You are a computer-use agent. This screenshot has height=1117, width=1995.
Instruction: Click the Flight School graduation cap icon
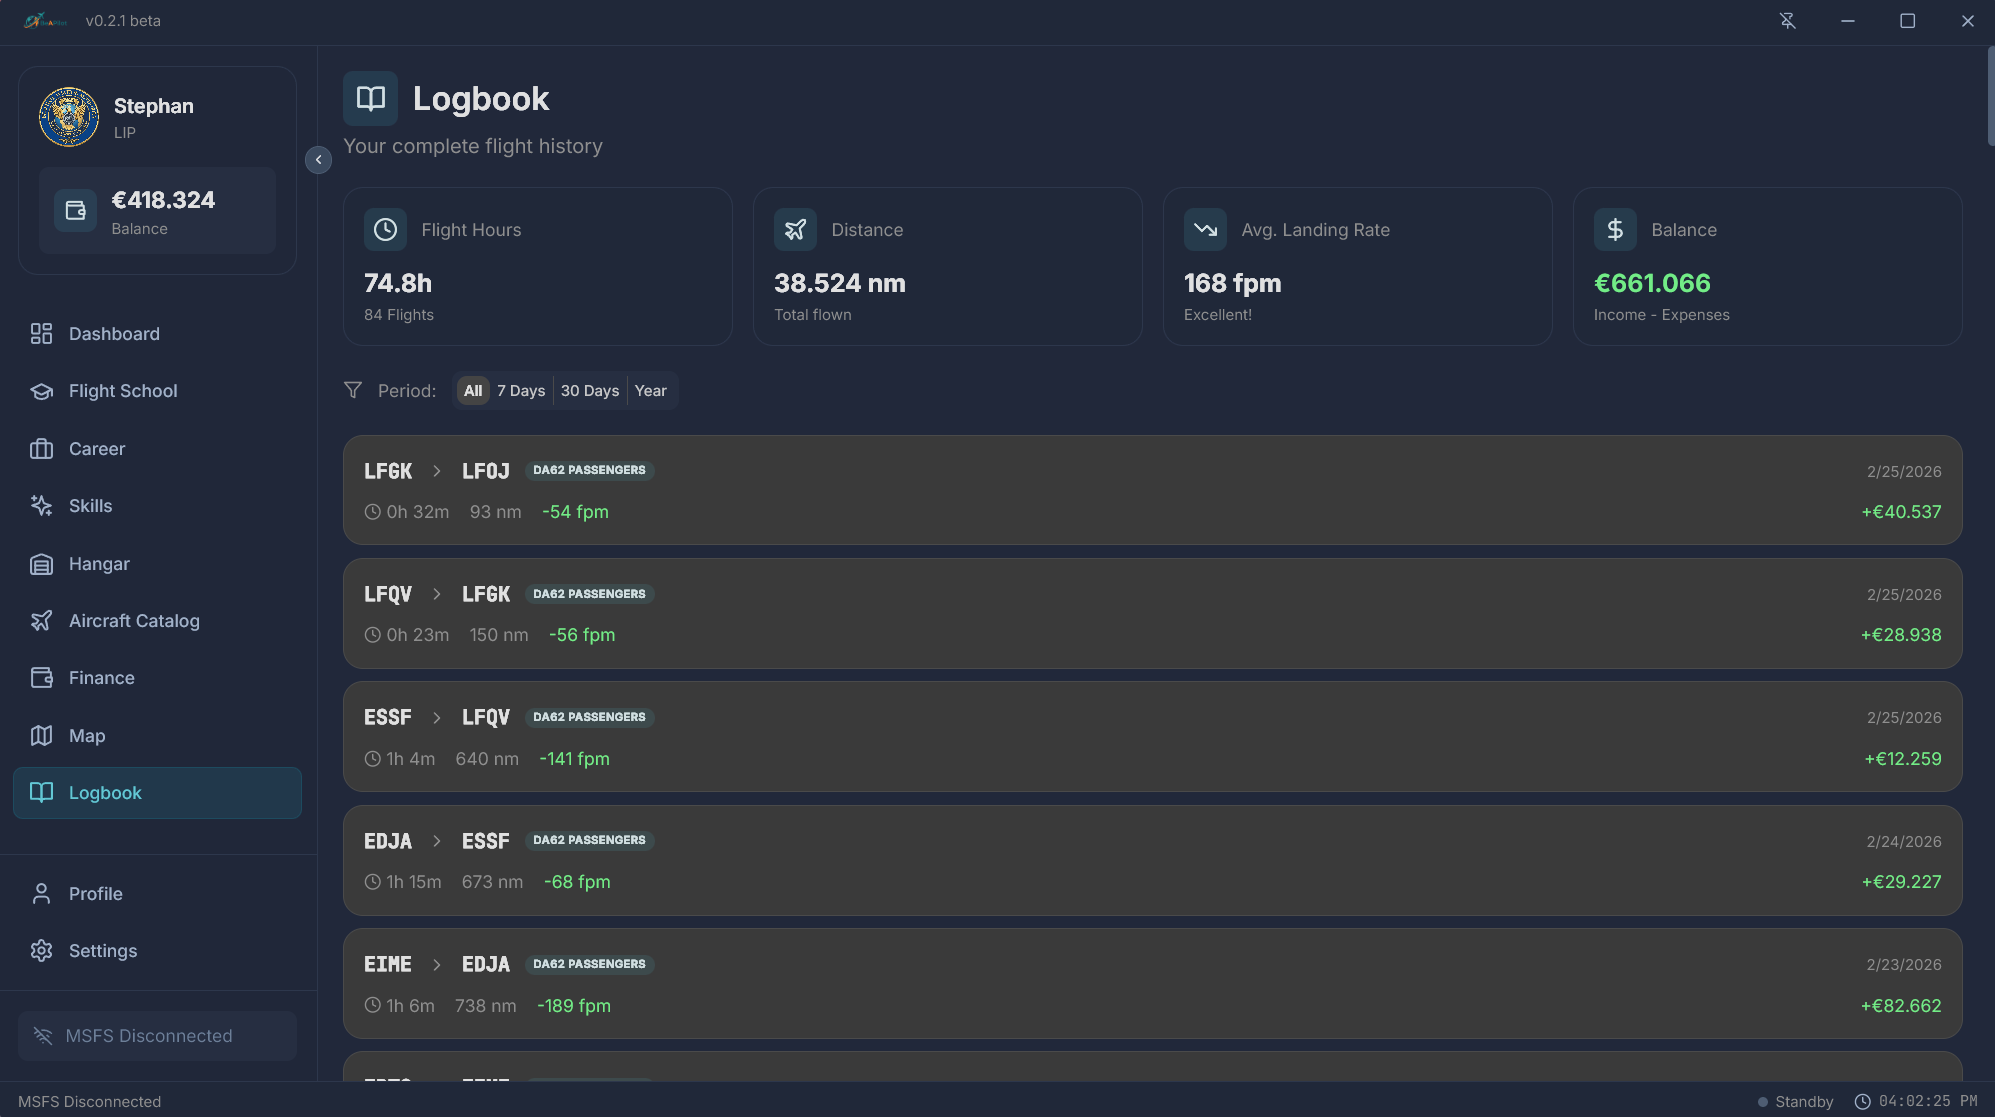click(x=41, y=391)
